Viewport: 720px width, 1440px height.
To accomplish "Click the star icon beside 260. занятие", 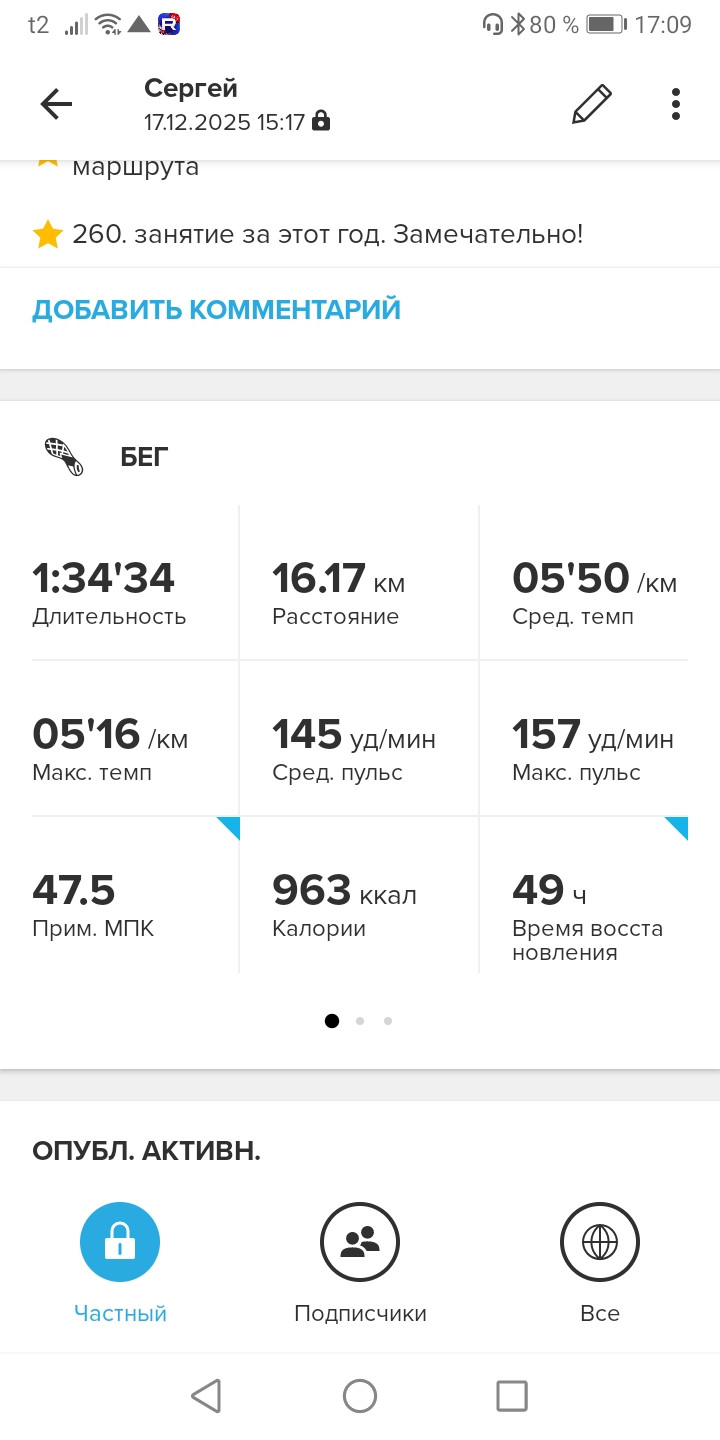I will [x=47, y=235].
